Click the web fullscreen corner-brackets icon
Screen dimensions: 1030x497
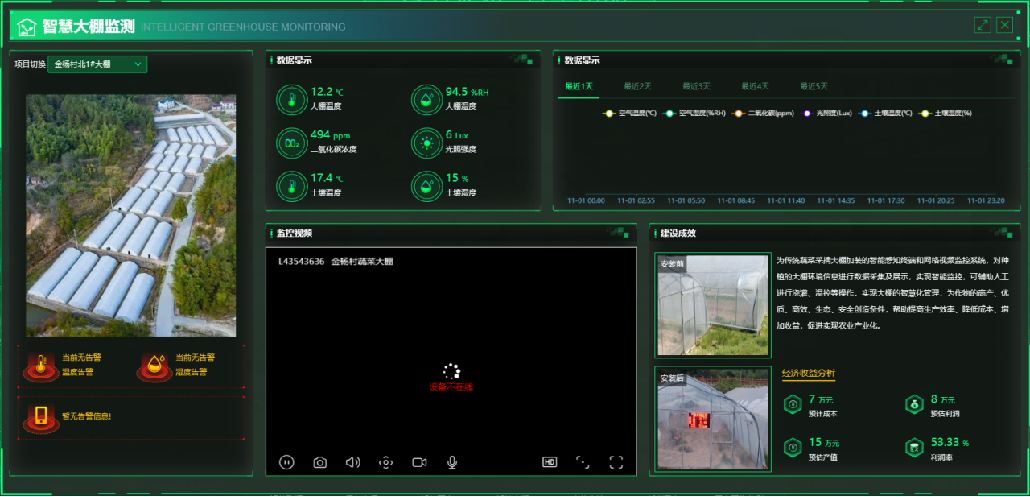pyautogui.click(x=583, y=462)
